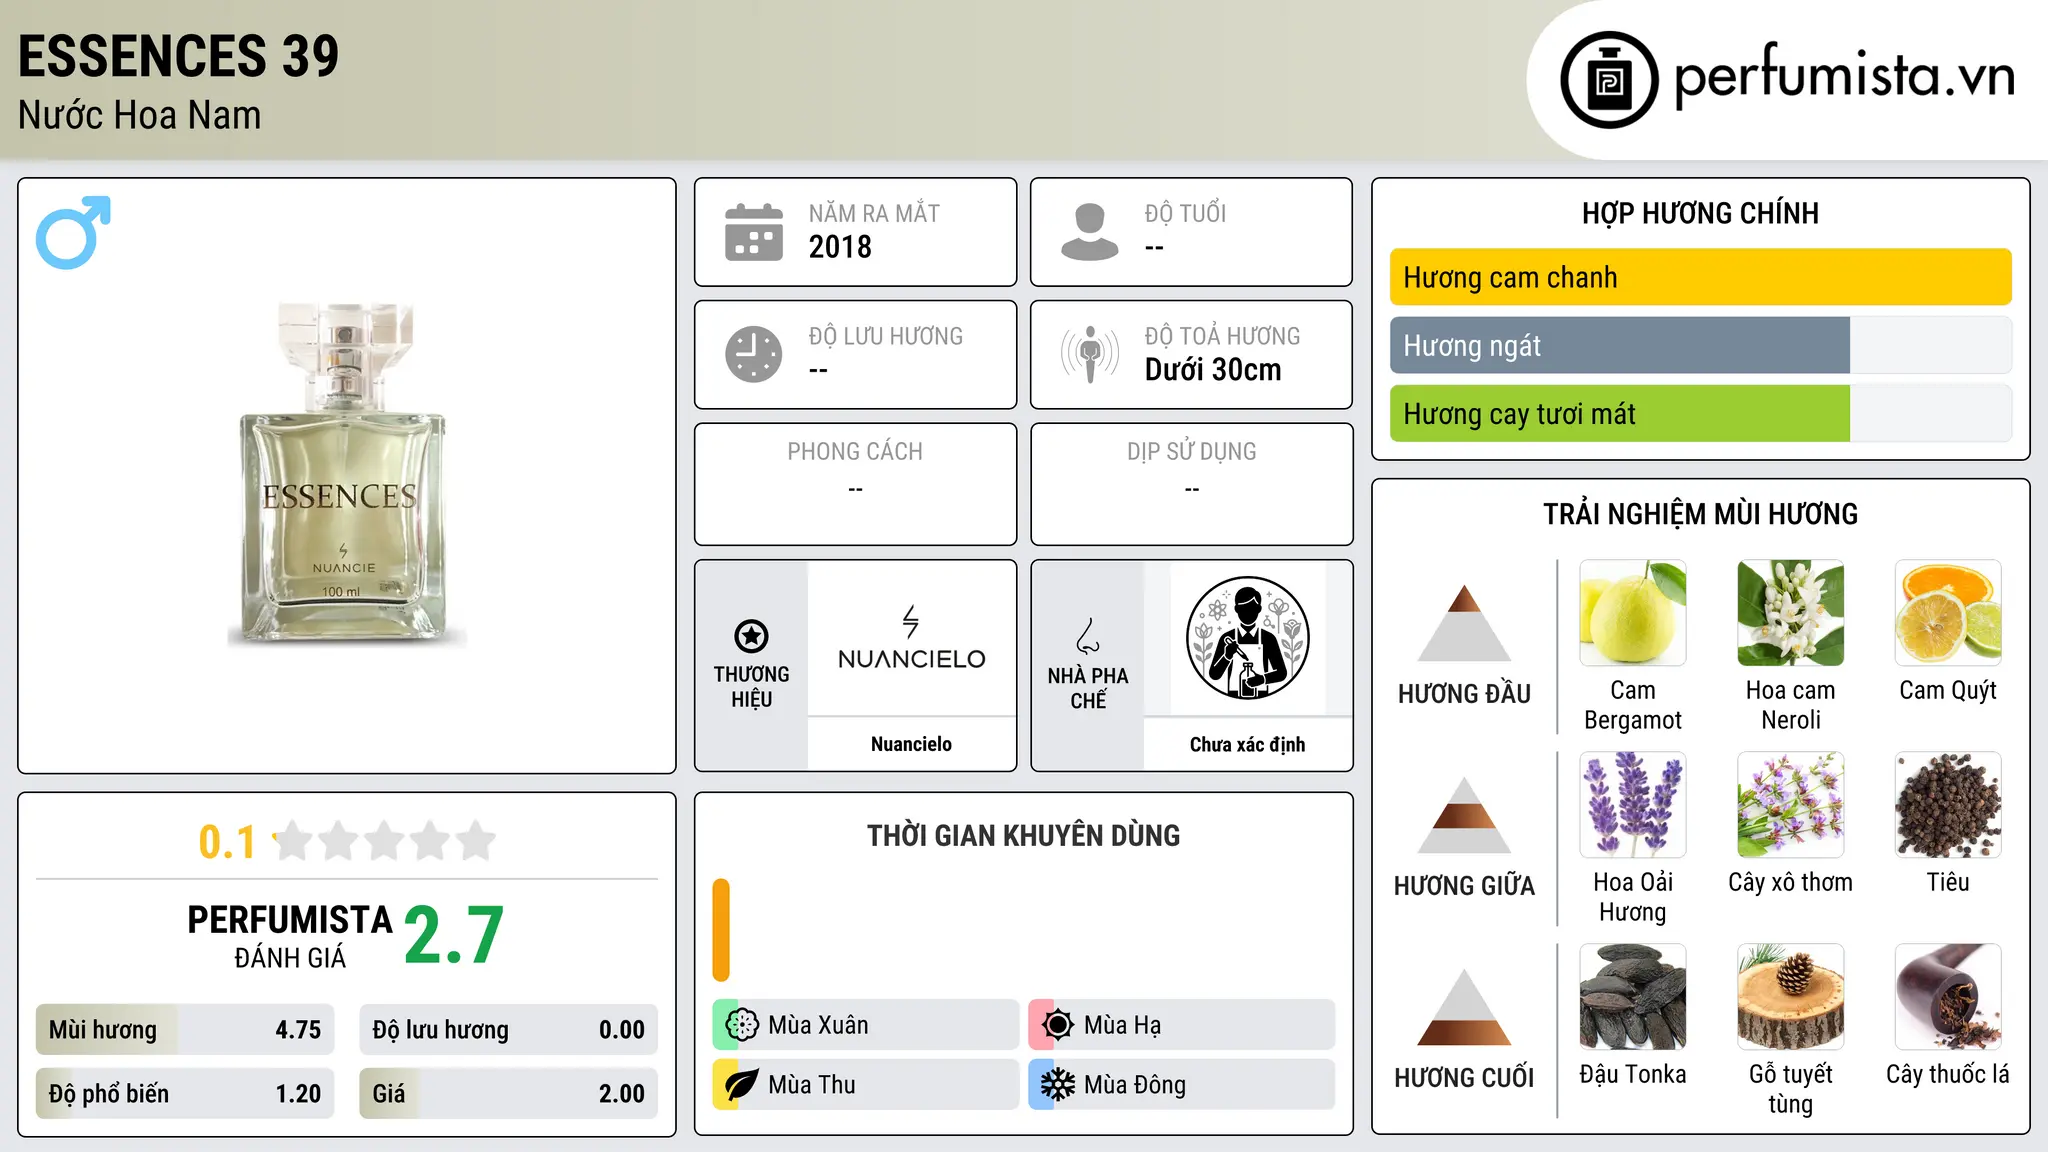Screen dimensions: 2048x1152
Task: Click the Hợp hương chính heading
Action: click(x=1700, y=213)
